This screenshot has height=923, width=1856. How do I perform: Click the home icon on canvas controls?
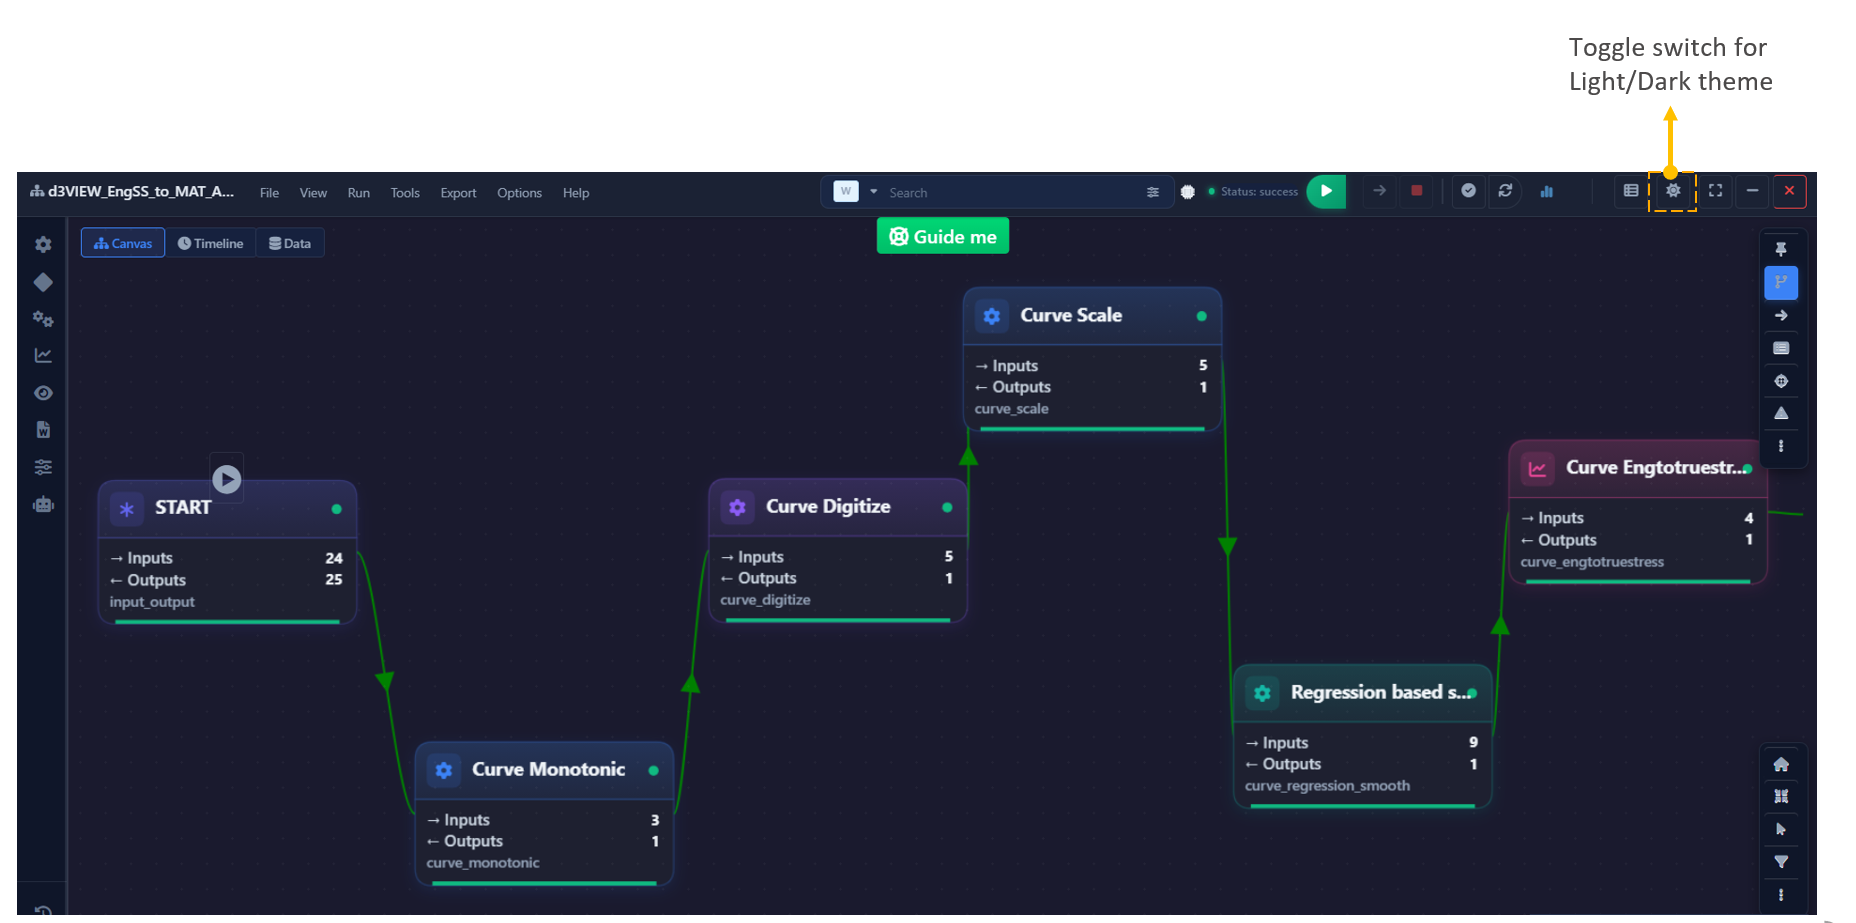(x=1781, y=765)
